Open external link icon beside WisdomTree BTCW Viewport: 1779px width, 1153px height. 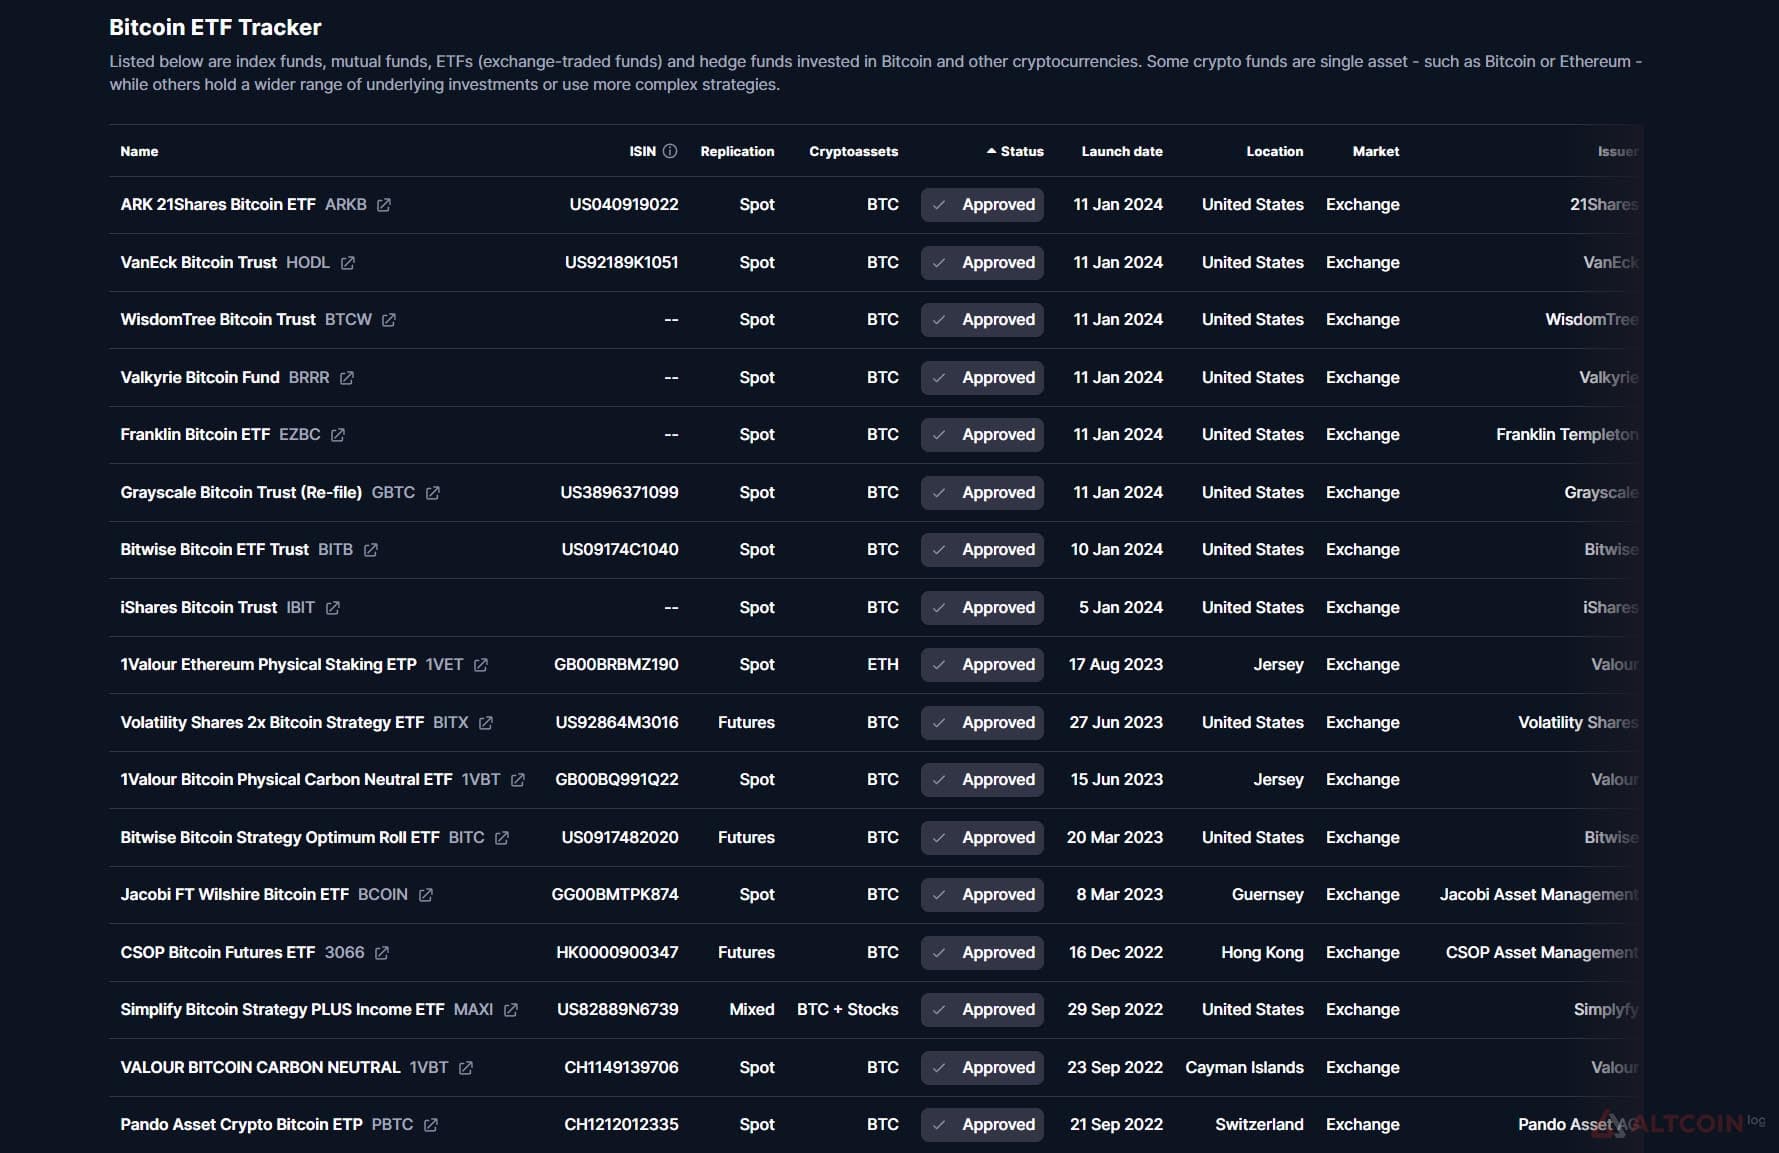[389, 320]
